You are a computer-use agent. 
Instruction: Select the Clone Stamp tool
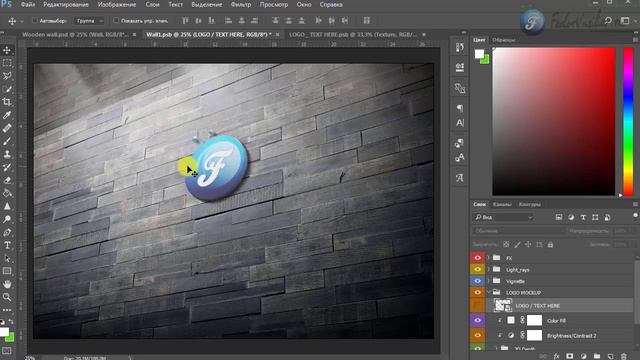7,154
